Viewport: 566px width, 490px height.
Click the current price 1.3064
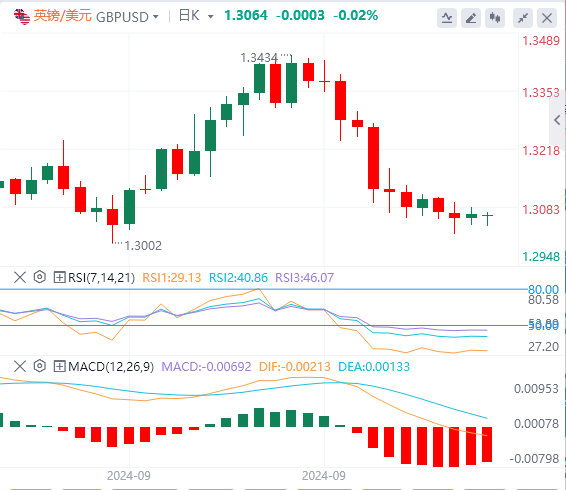246,16
